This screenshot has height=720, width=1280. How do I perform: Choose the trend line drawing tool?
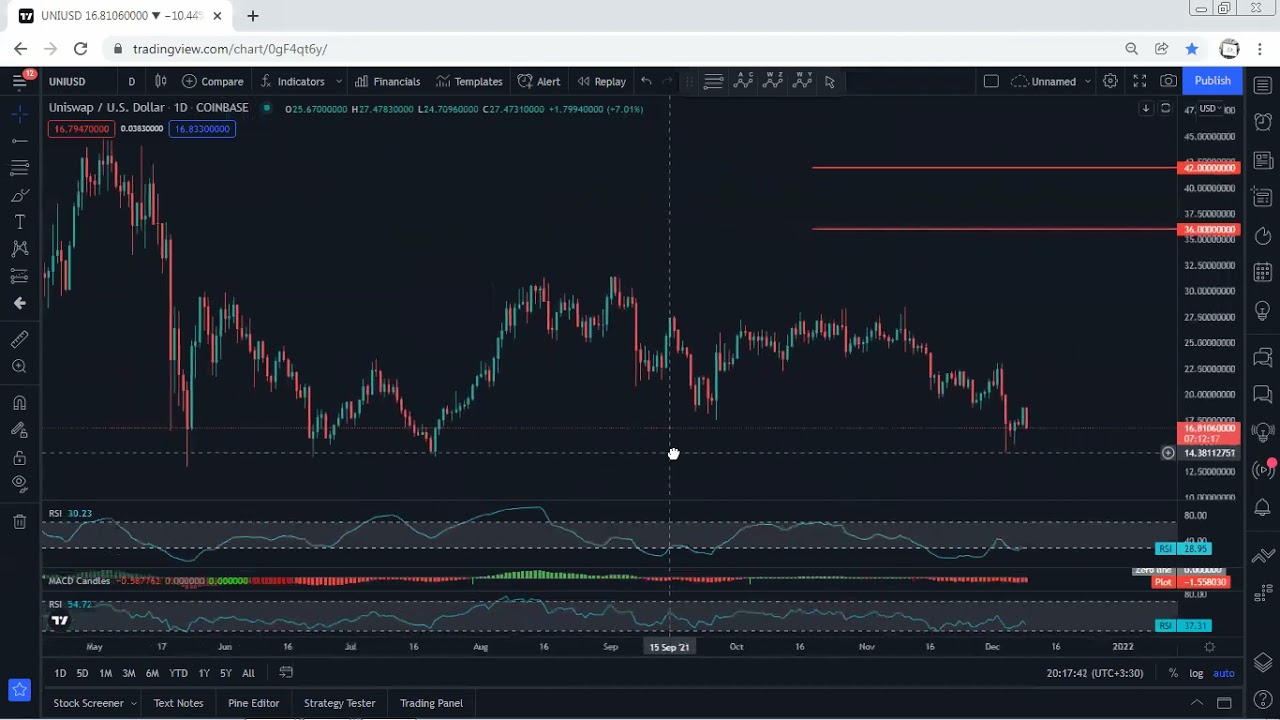tap(19, 141)
